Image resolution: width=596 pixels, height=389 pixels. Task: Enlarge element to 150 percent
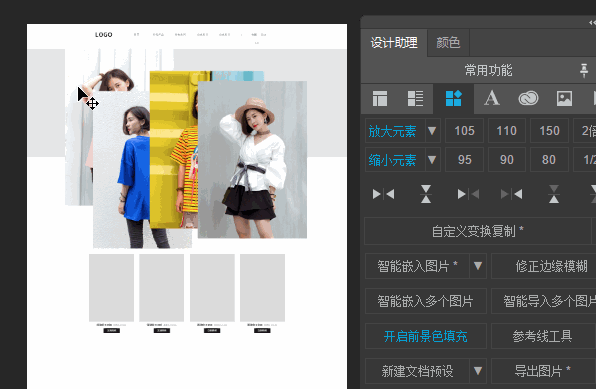[549, 131]
